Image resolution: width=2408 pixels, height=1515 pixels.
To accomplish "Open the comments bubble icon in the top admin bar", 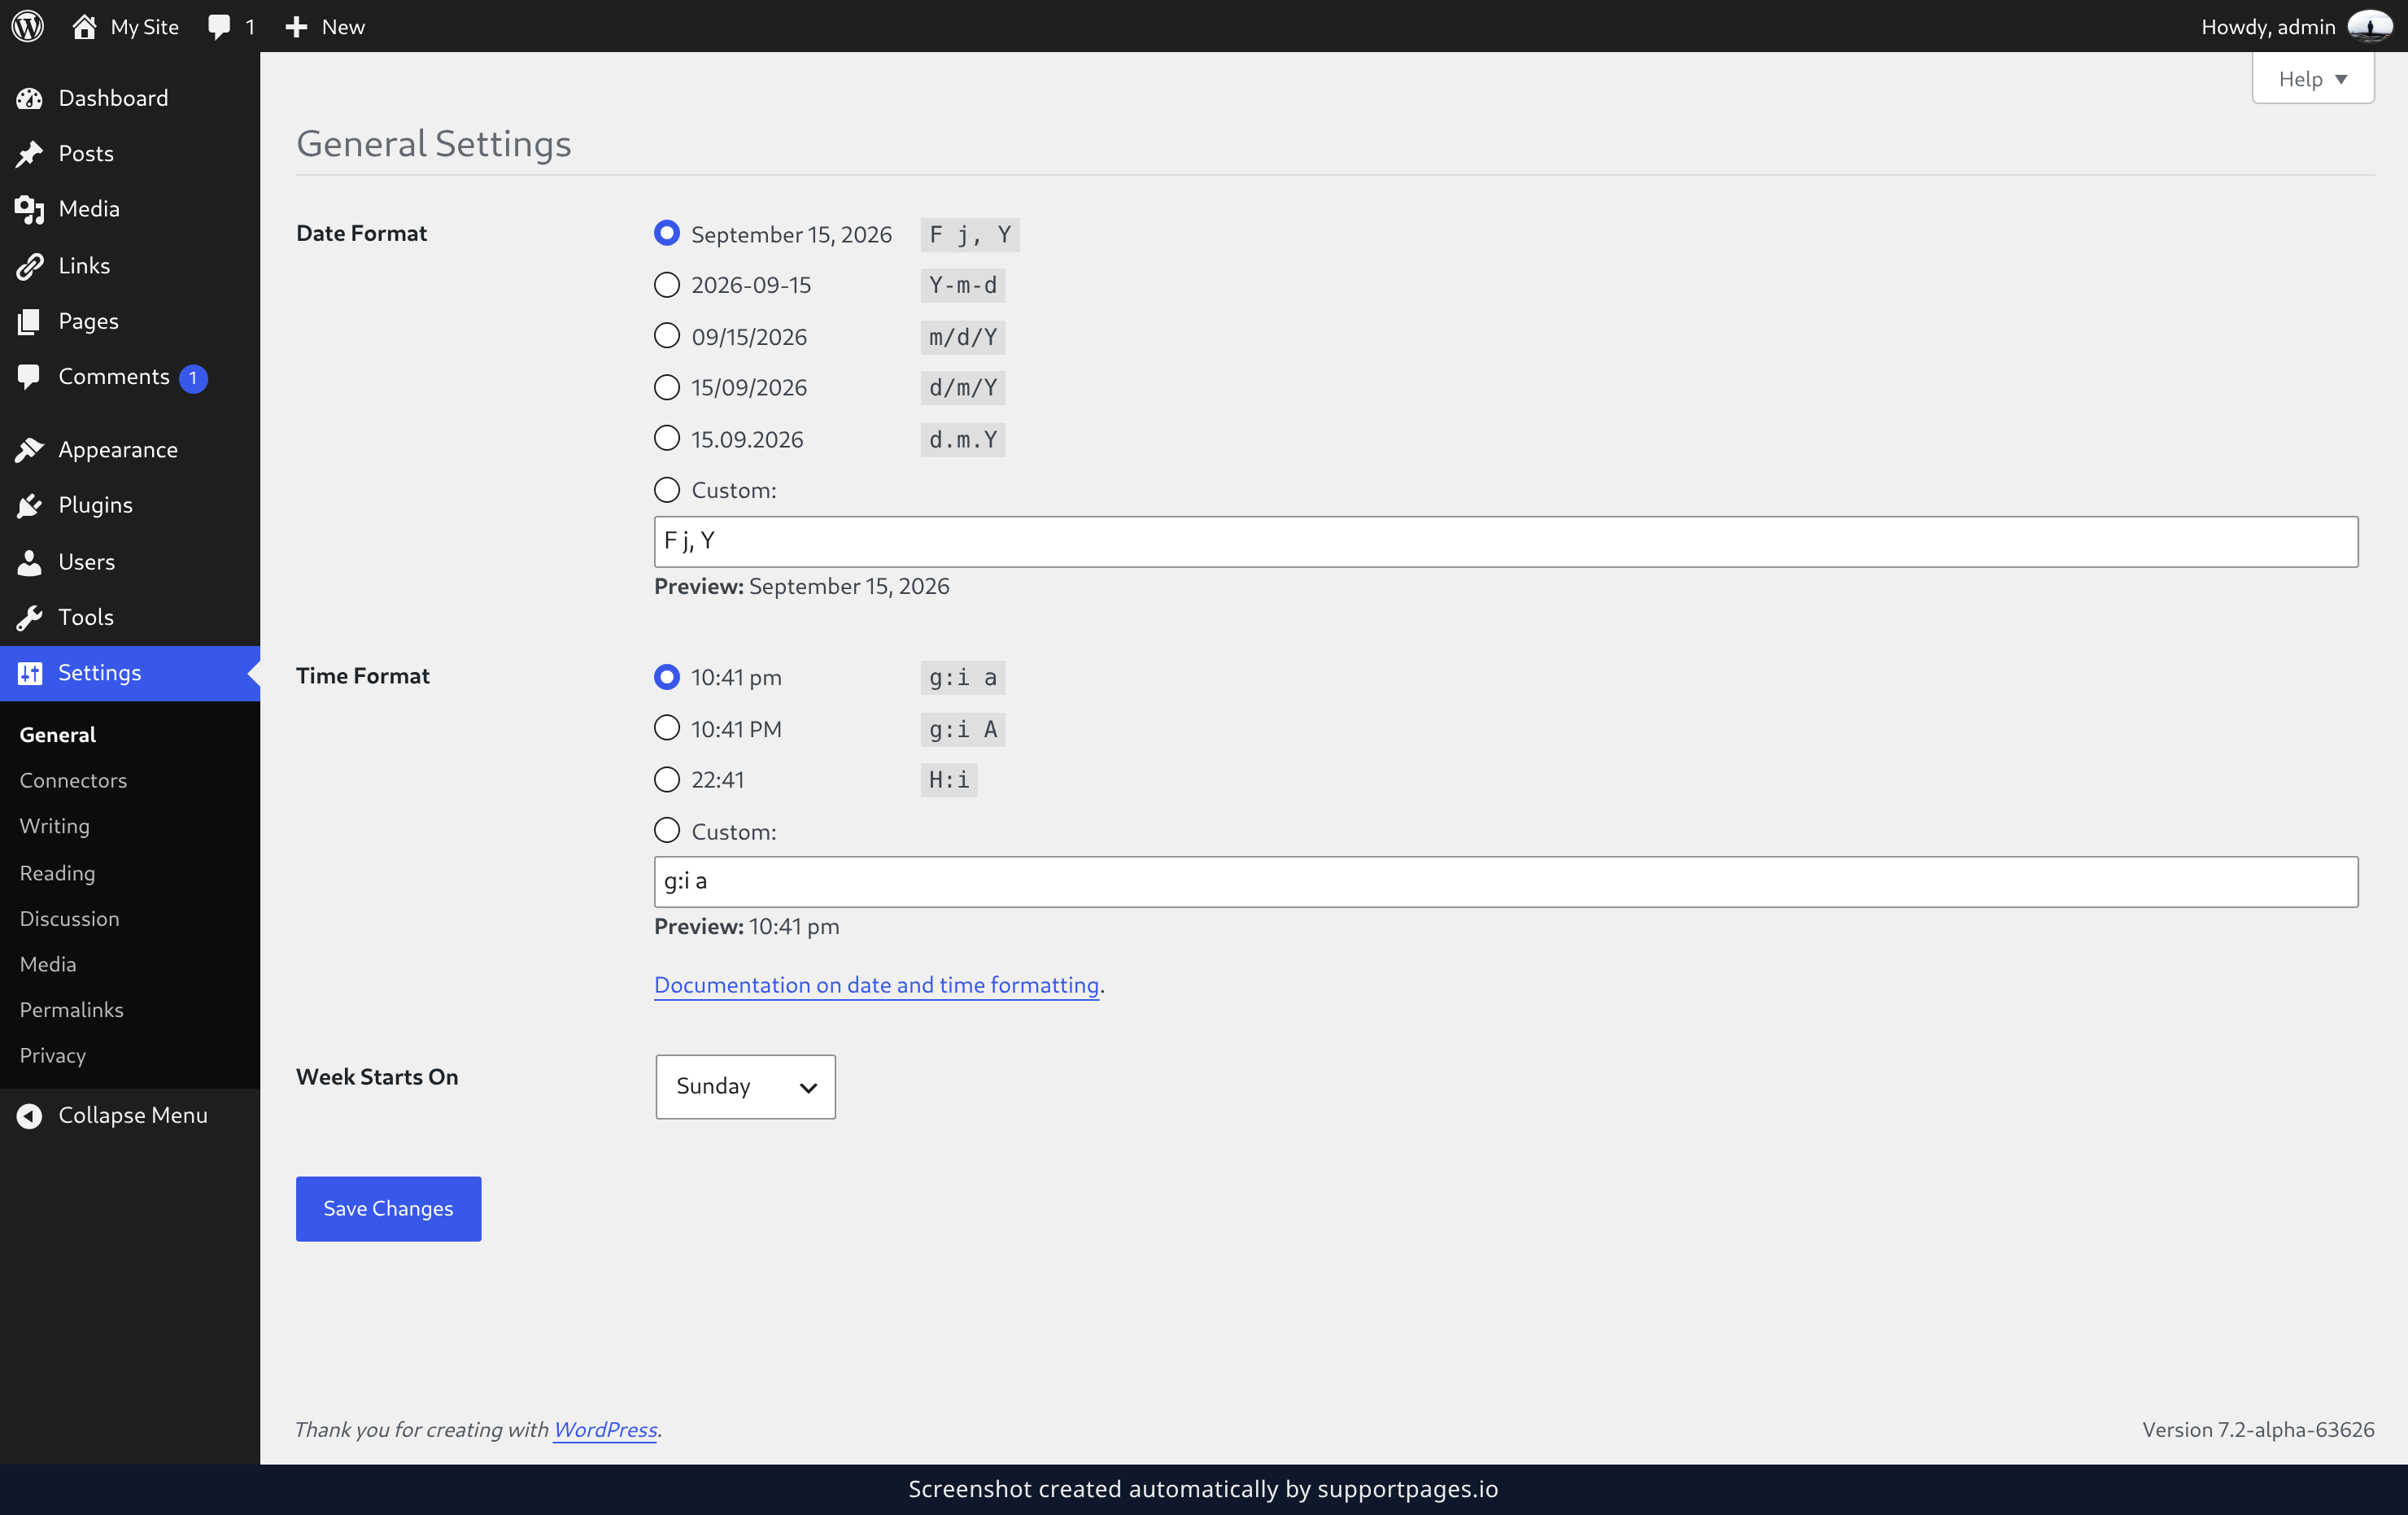I will click(x=219, y=27).
